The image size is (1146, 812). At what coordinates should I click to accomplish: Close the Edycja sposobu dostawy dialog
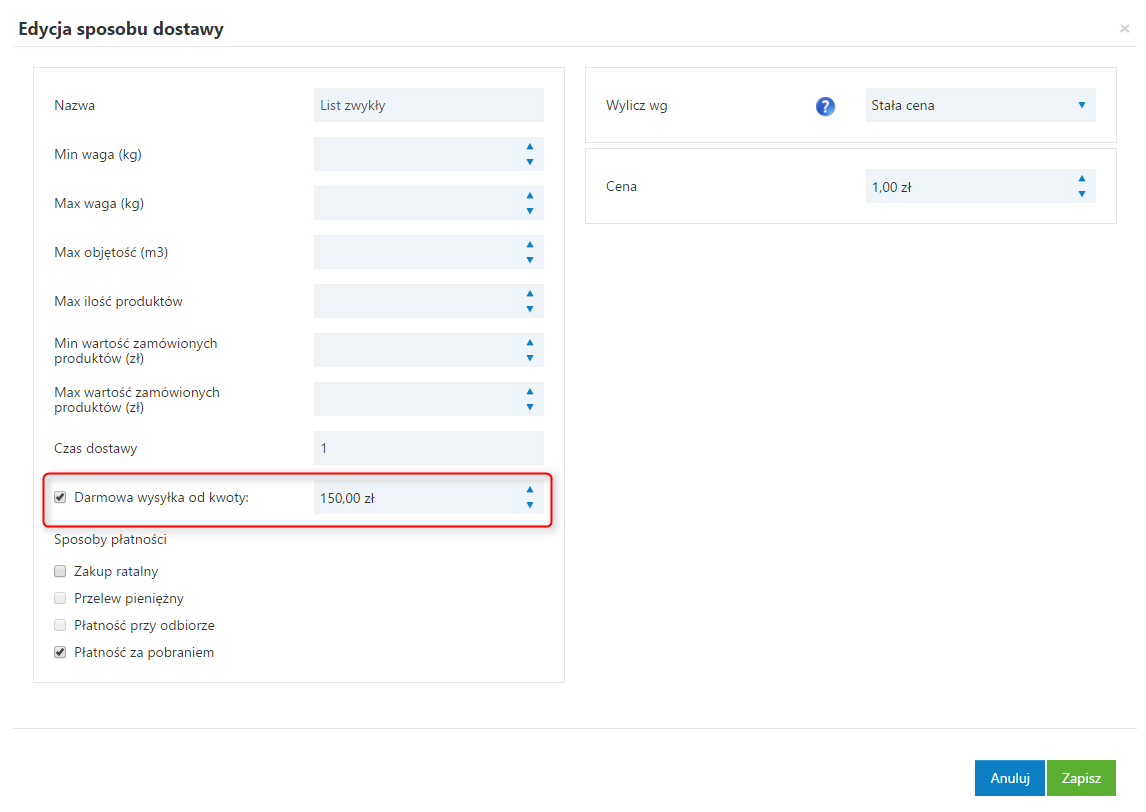coord(1124,29)
